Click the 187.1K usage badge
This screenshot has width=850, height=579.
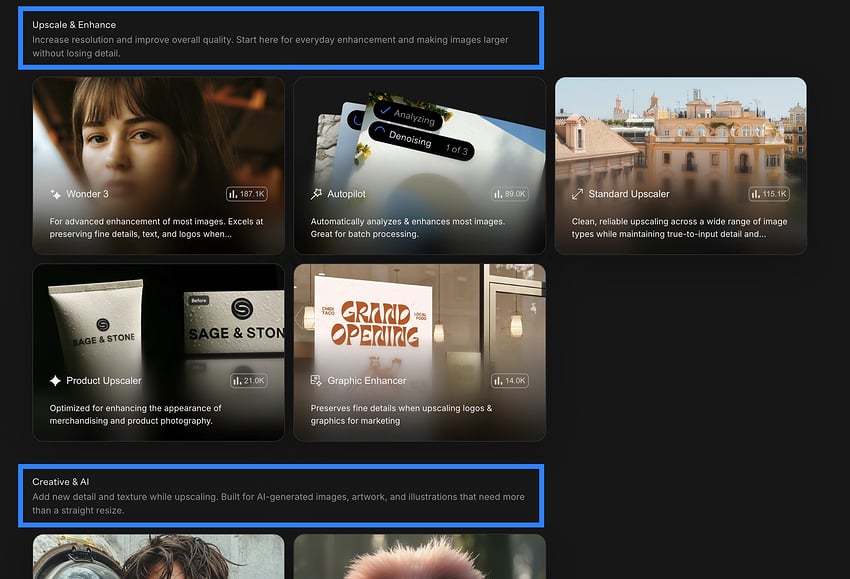(247, 194)
